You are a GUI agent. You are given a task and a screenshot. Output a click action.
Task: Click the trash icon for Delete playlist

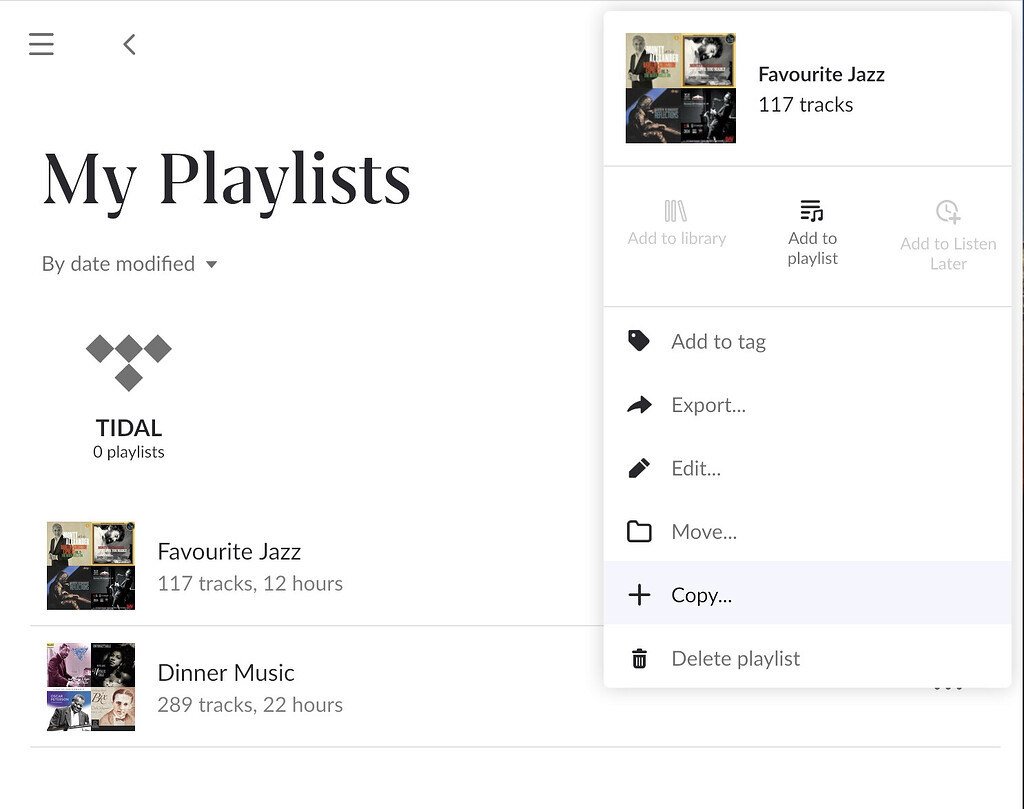(639, 658)
